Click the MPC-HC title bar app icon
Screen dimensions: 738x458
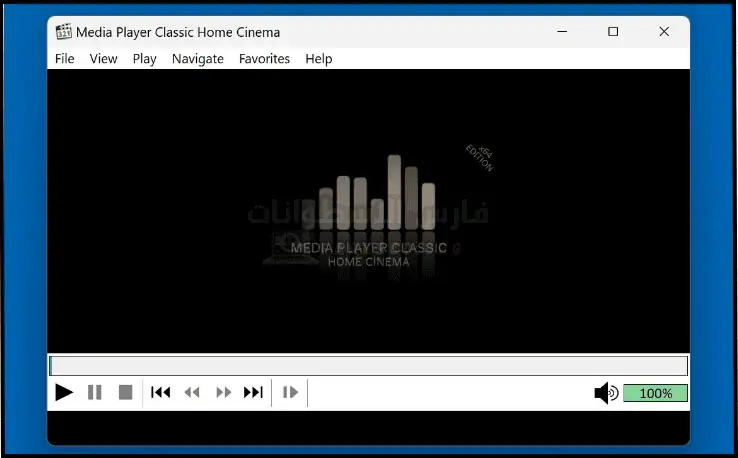point(64,32)
